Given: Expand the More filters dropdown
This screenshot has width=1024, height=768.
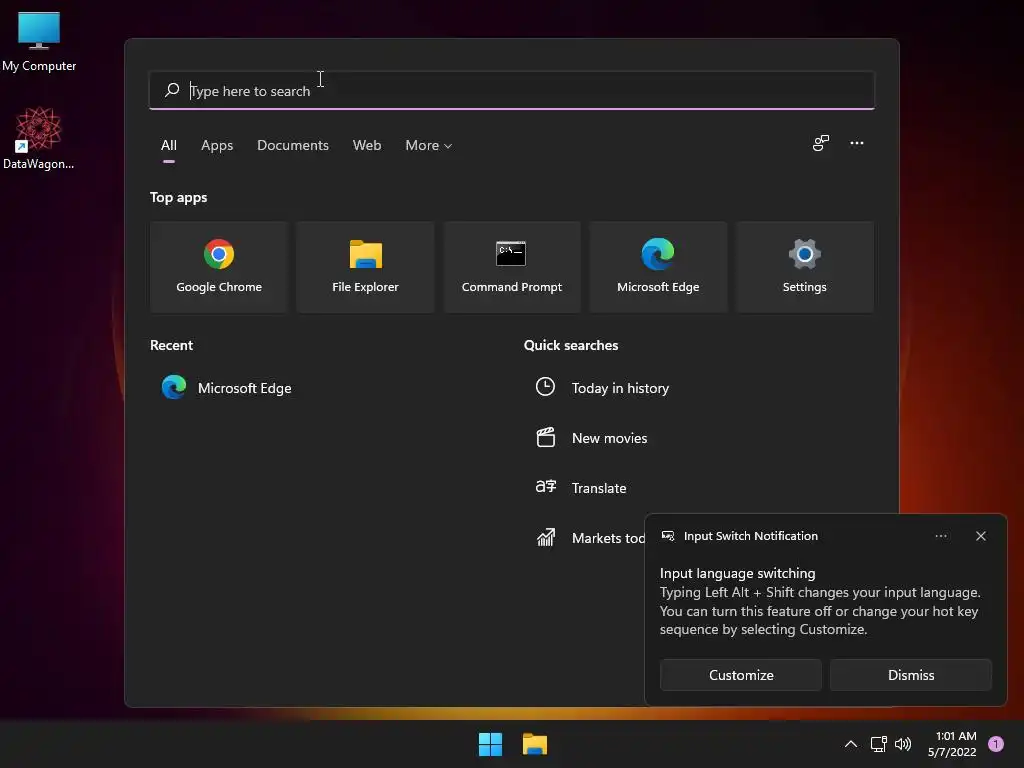Looking at the screenshot, I should 428,146.
